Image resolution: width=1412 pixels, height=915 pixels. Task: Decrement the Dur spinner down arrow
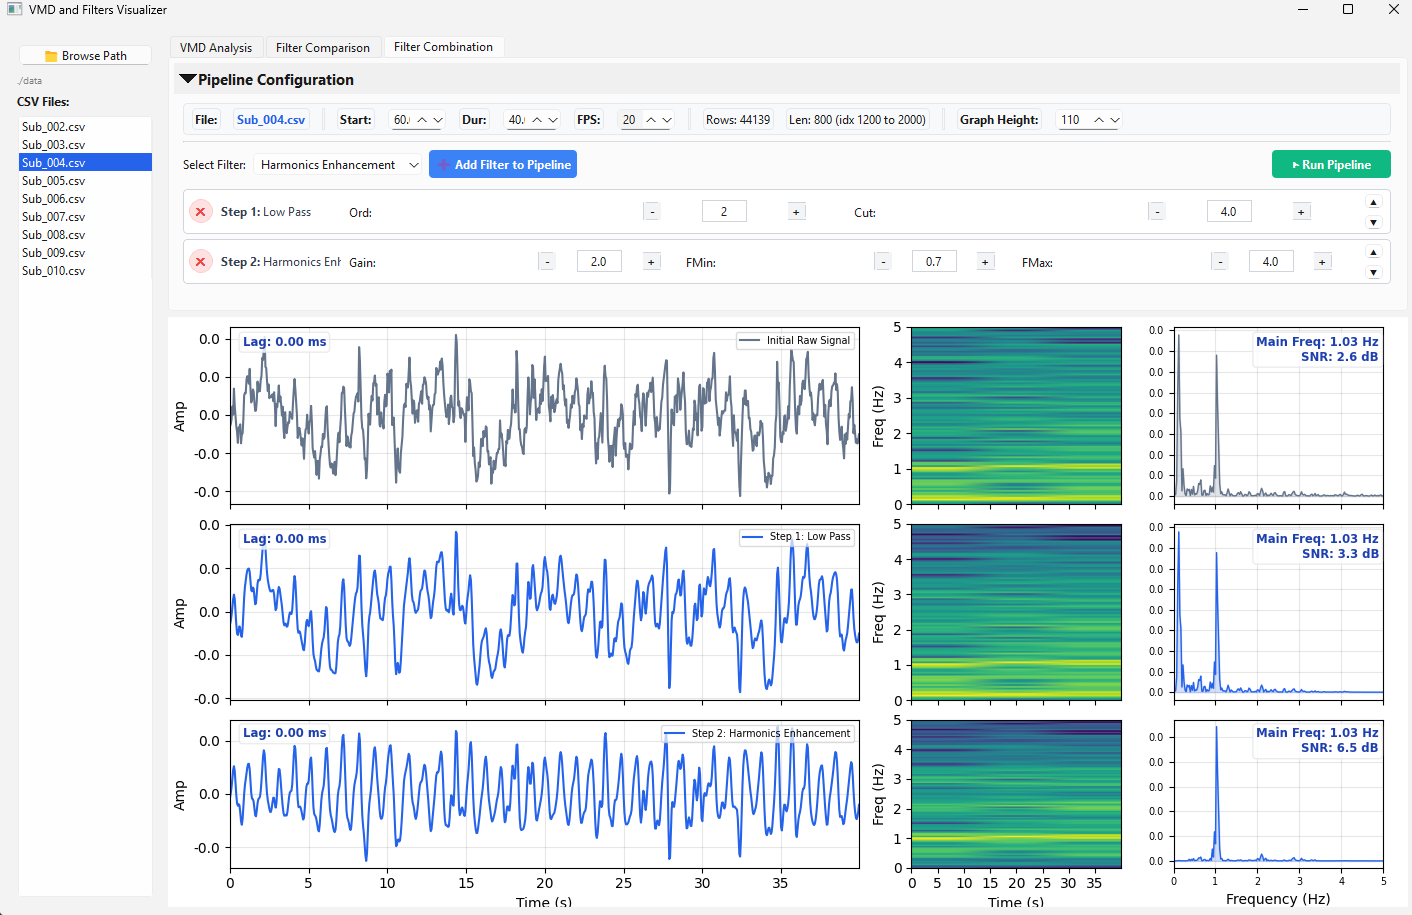553,120
